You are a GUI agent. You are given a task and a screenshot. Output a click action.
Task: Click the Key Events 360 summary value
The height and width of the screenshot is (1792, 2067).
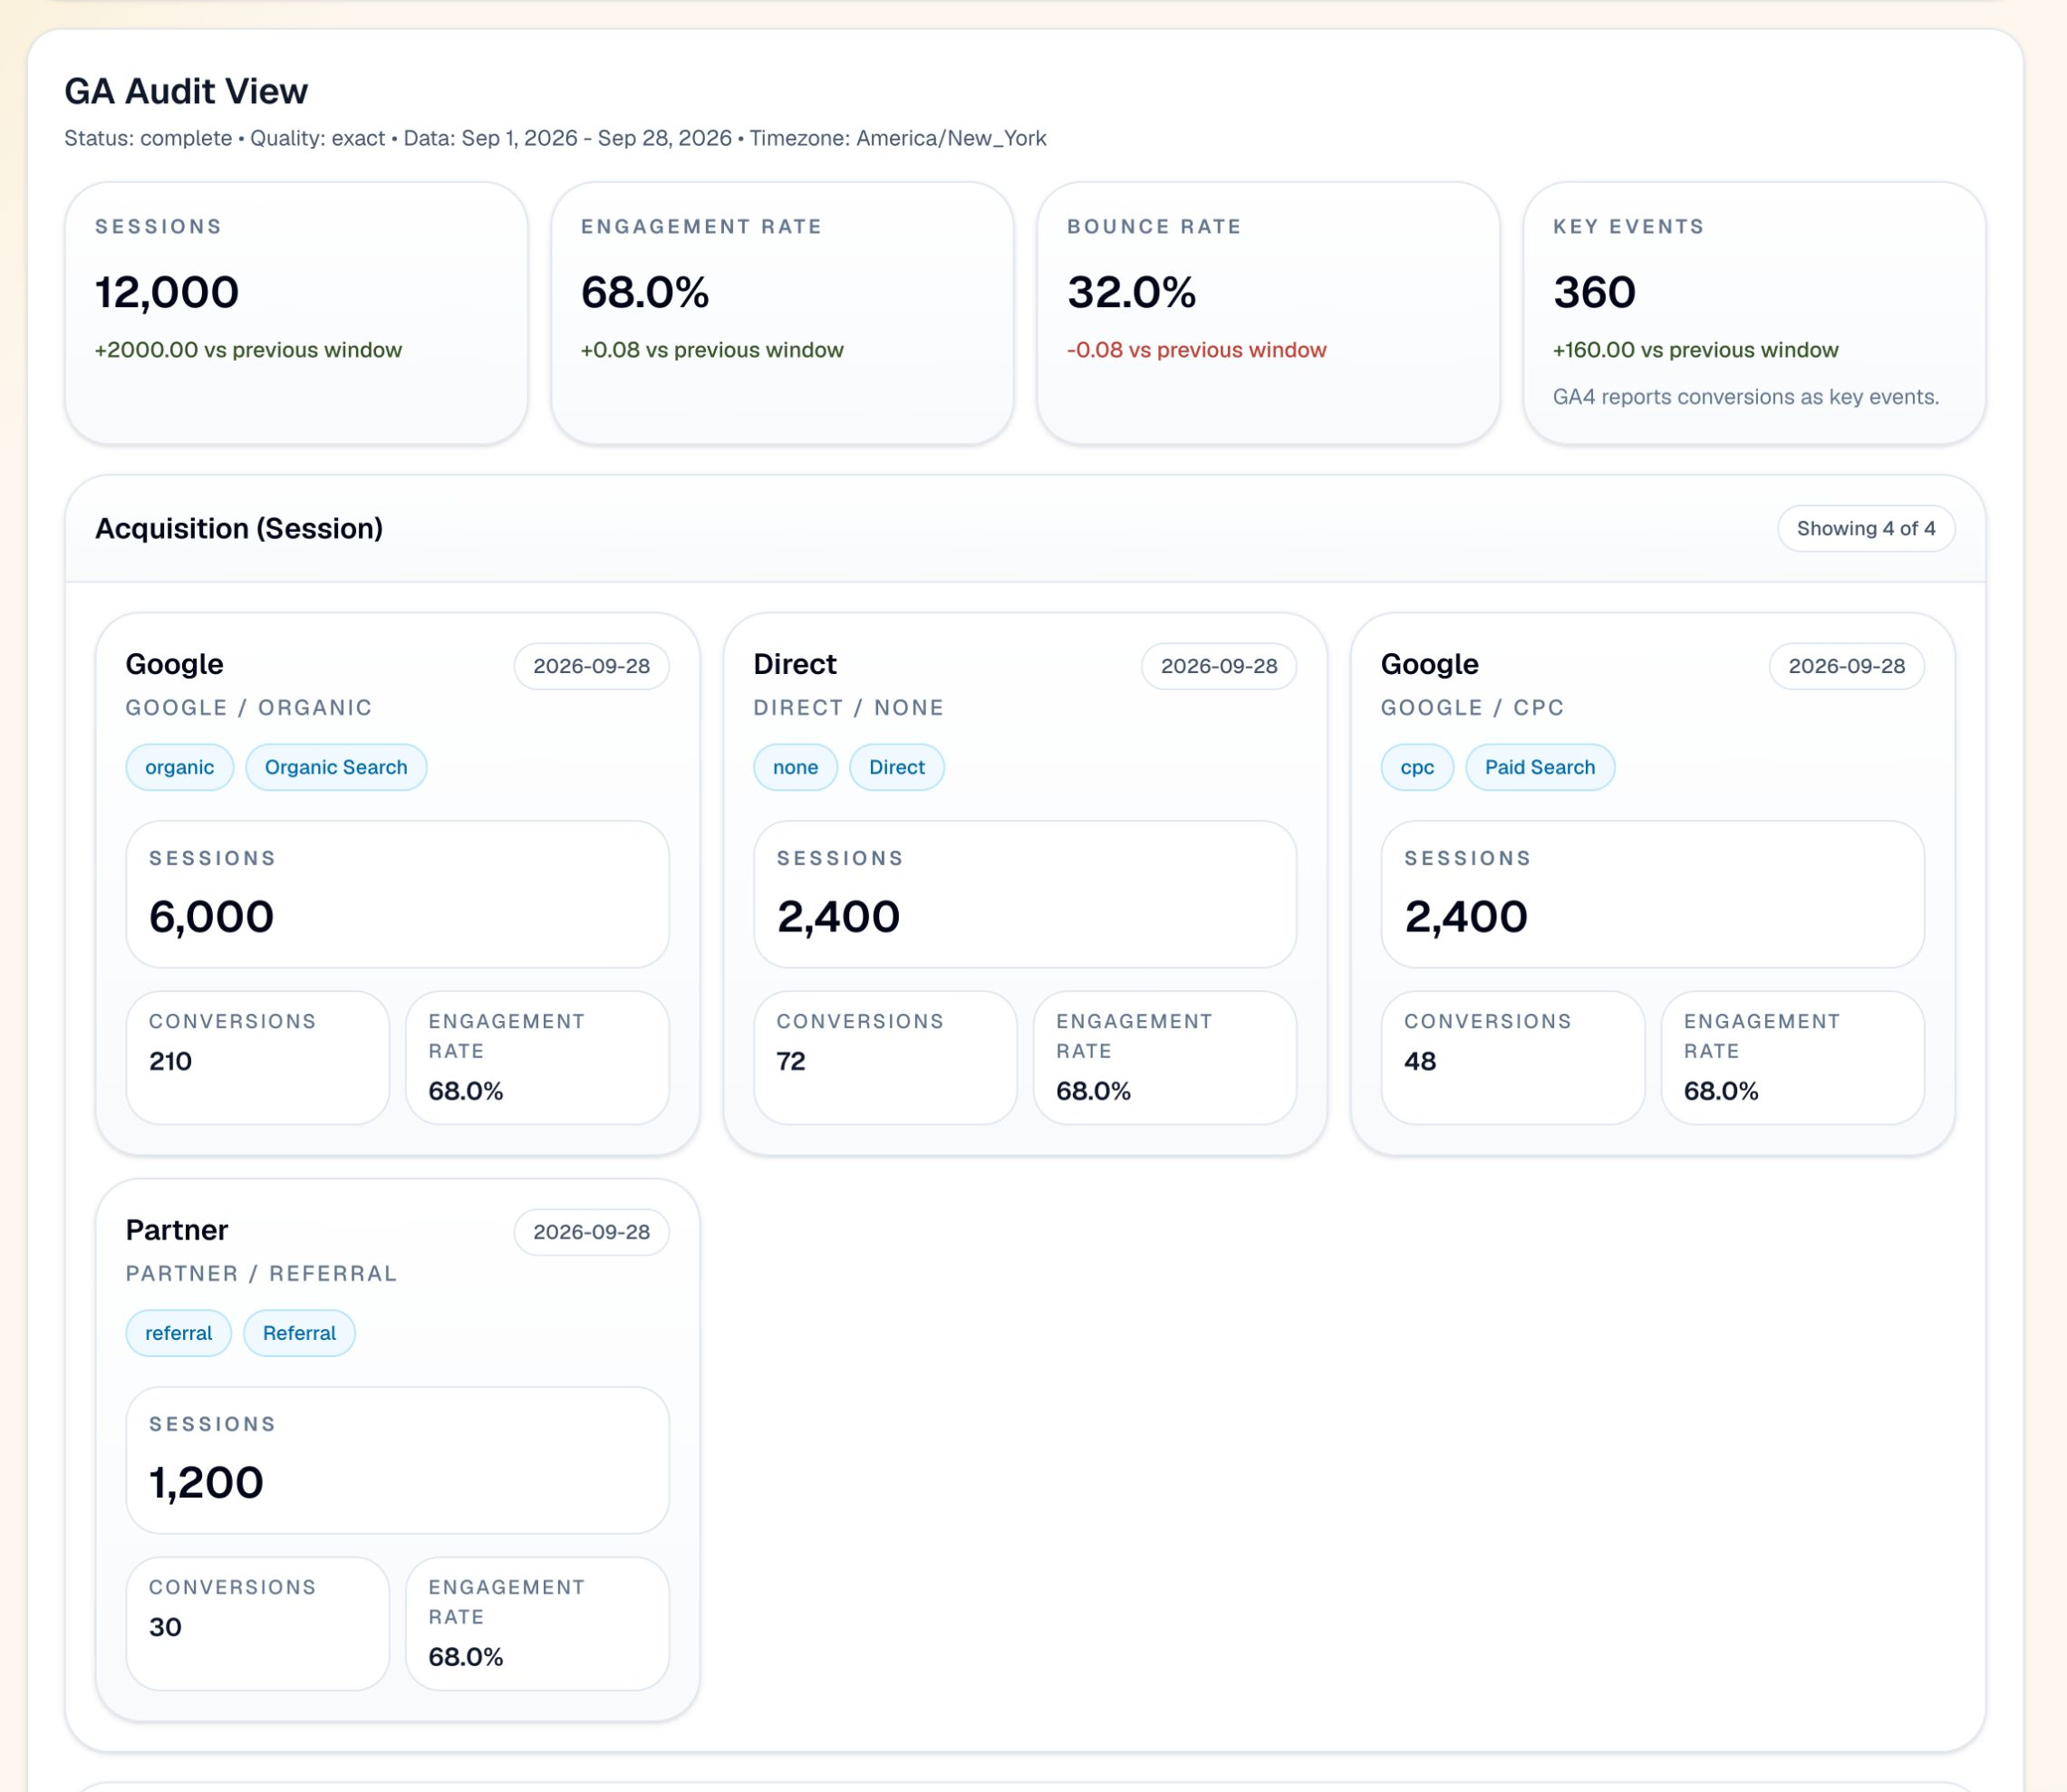pyautogui.click(x=1594, y=292)
